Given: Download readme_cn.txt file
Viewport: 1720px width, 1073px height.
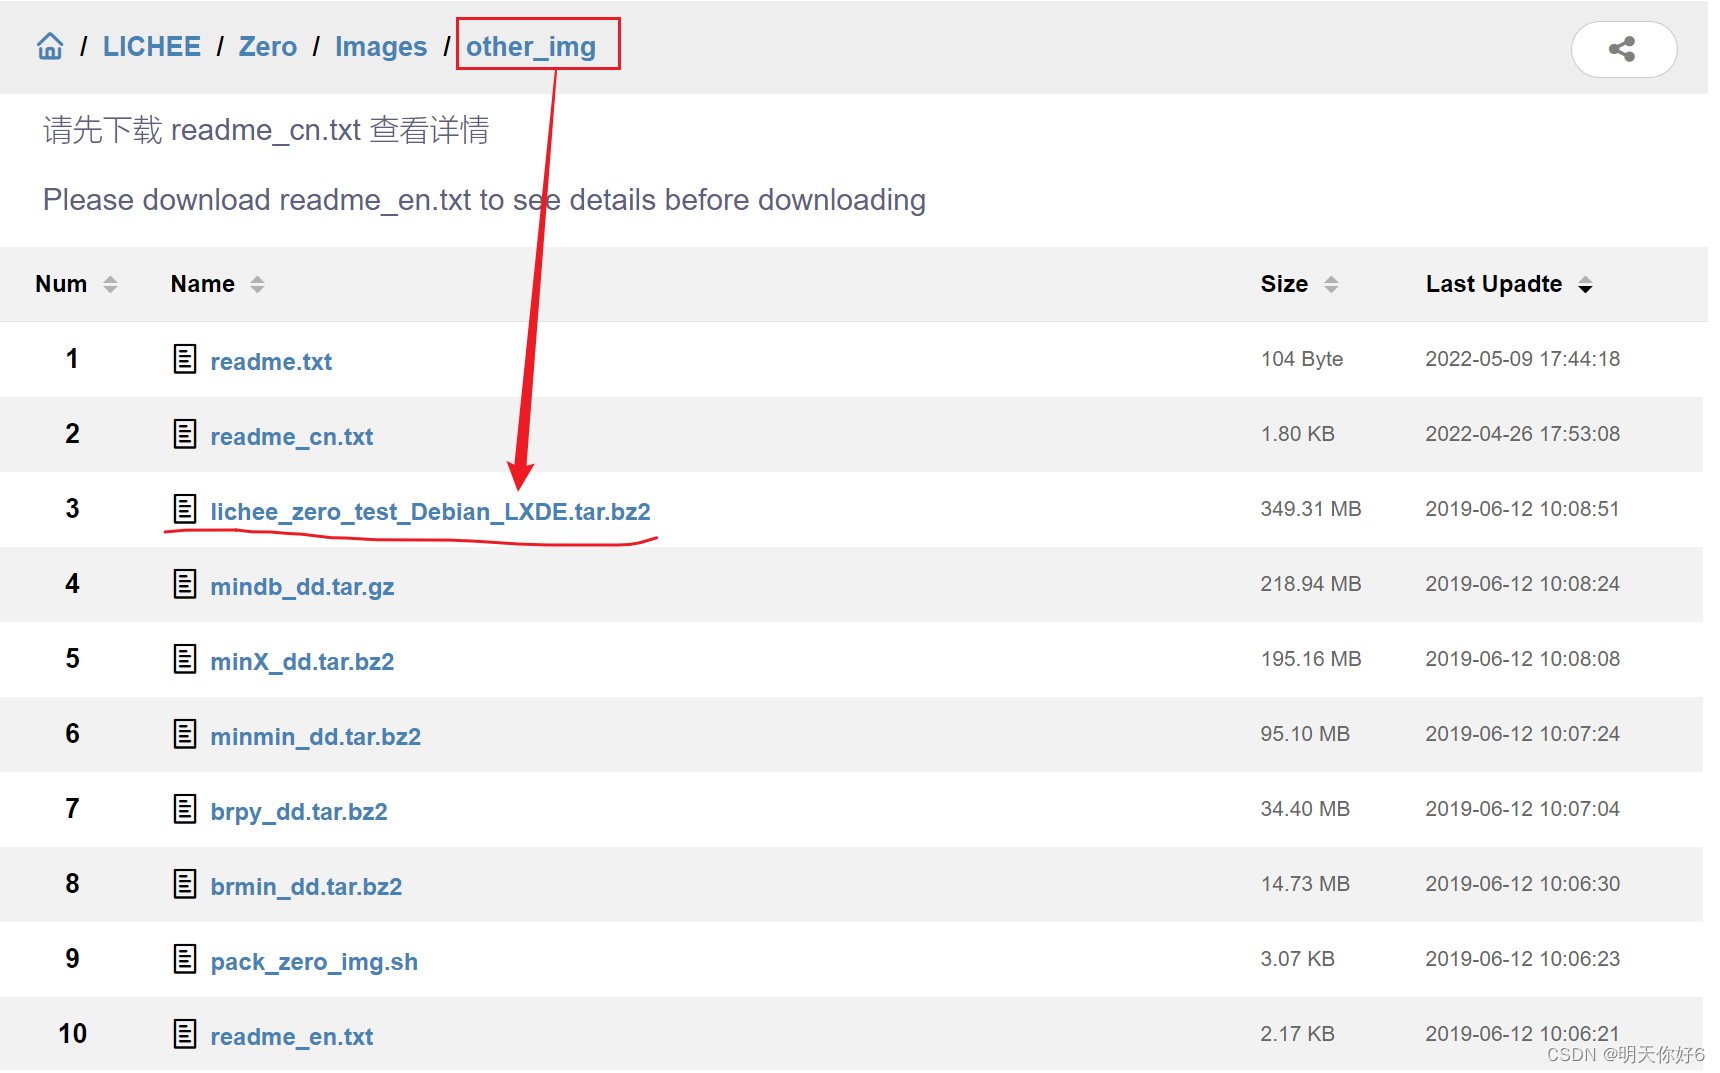Looking at the screenshot, I should (292, 437).
